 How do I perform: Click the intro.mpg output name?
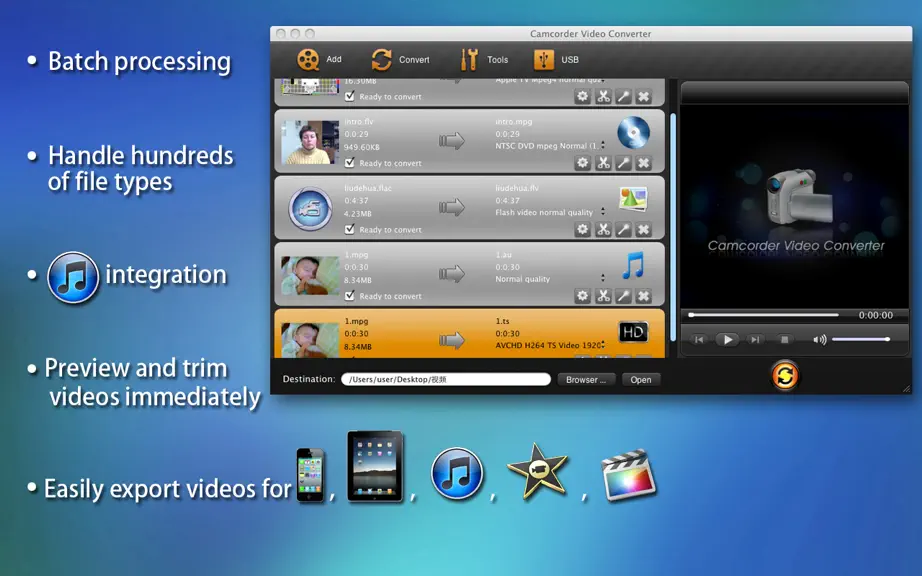[513, 122]
